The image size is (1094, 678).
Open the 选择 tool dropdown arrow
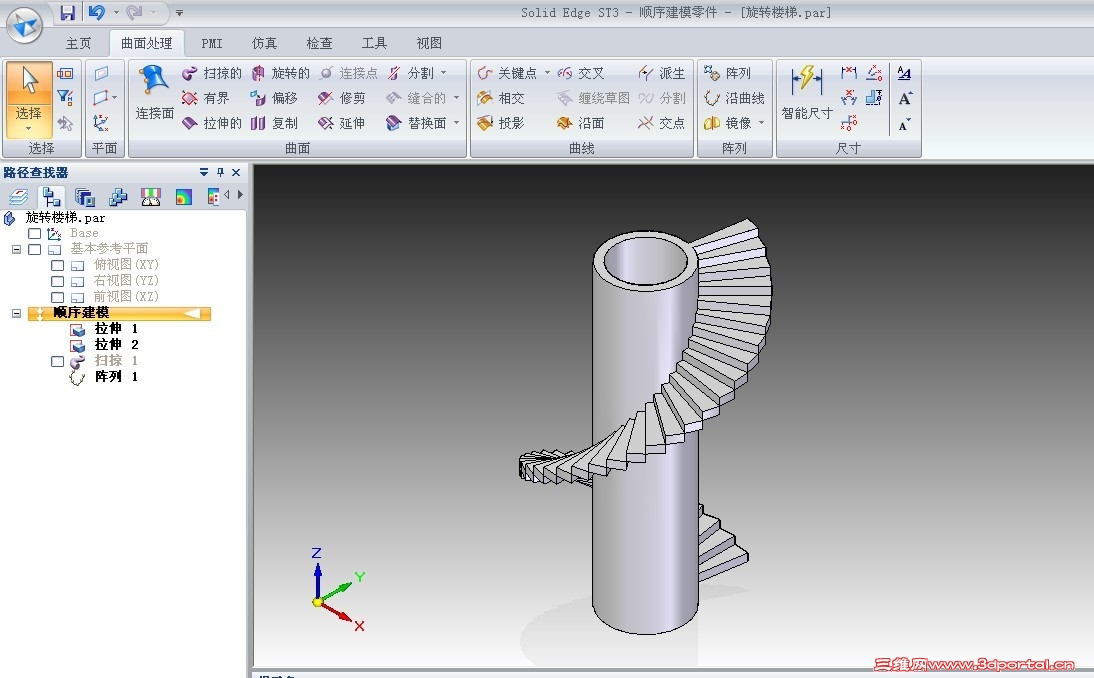coord(29,130)
